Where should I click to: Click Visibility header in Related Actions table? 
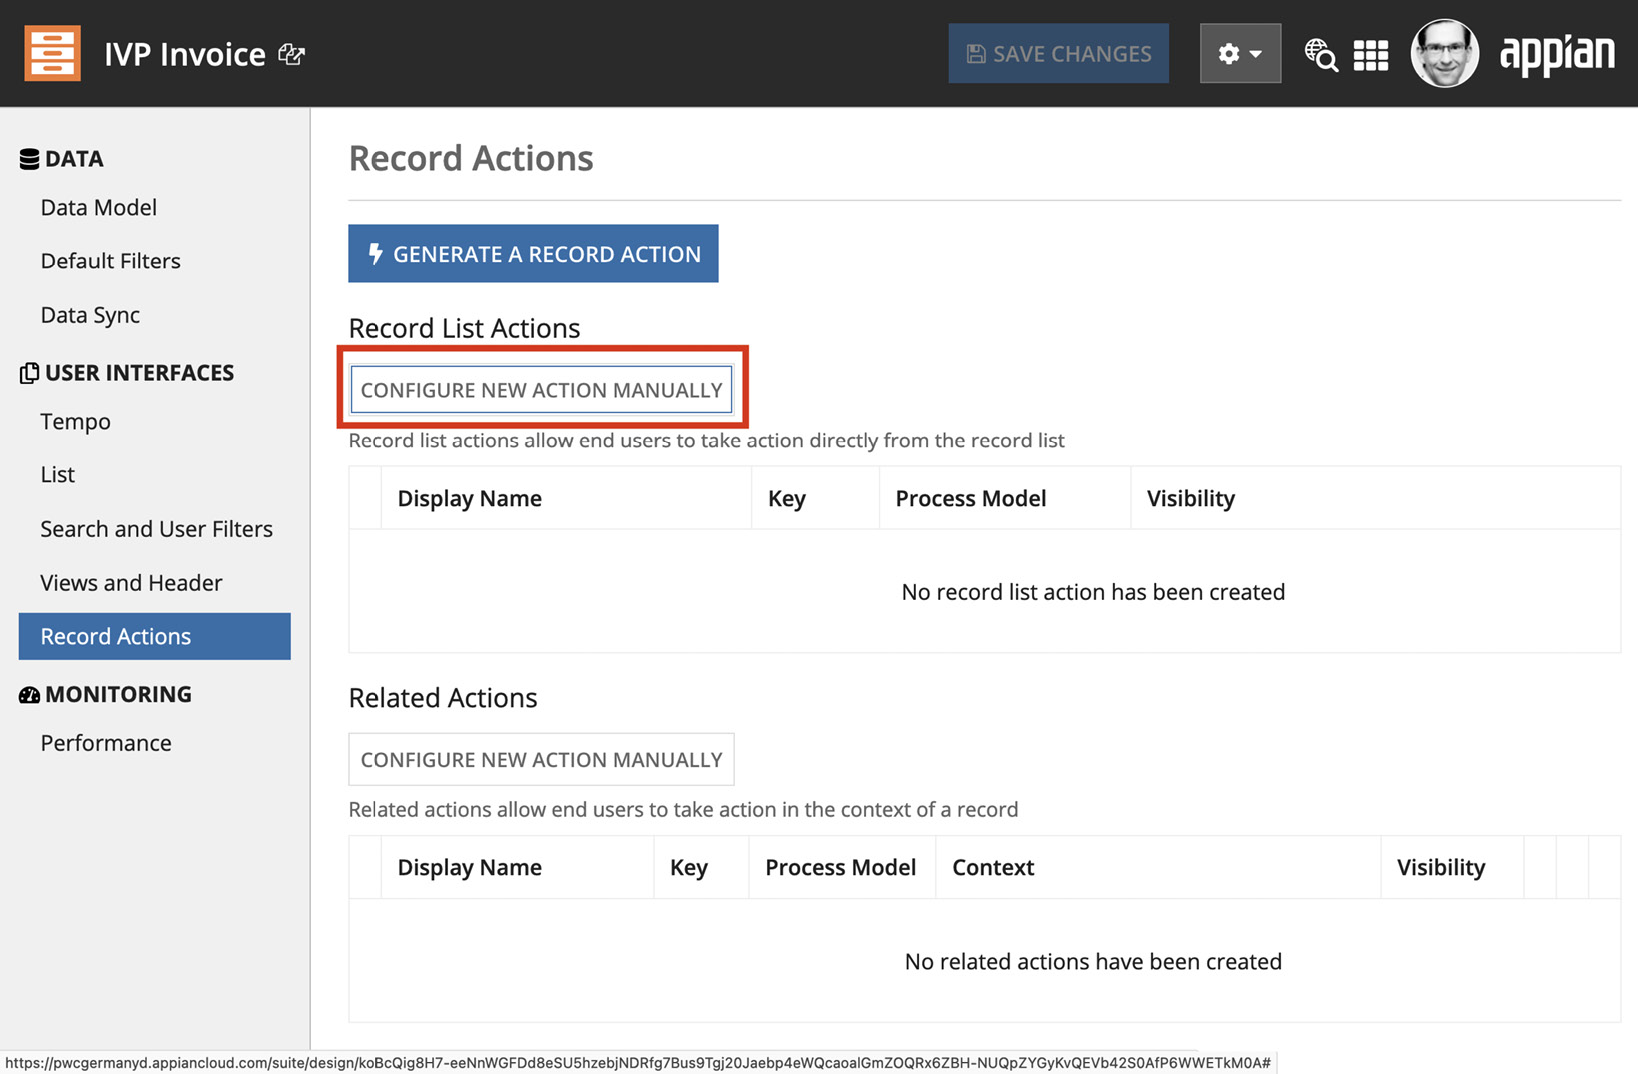click(1441, 867)
